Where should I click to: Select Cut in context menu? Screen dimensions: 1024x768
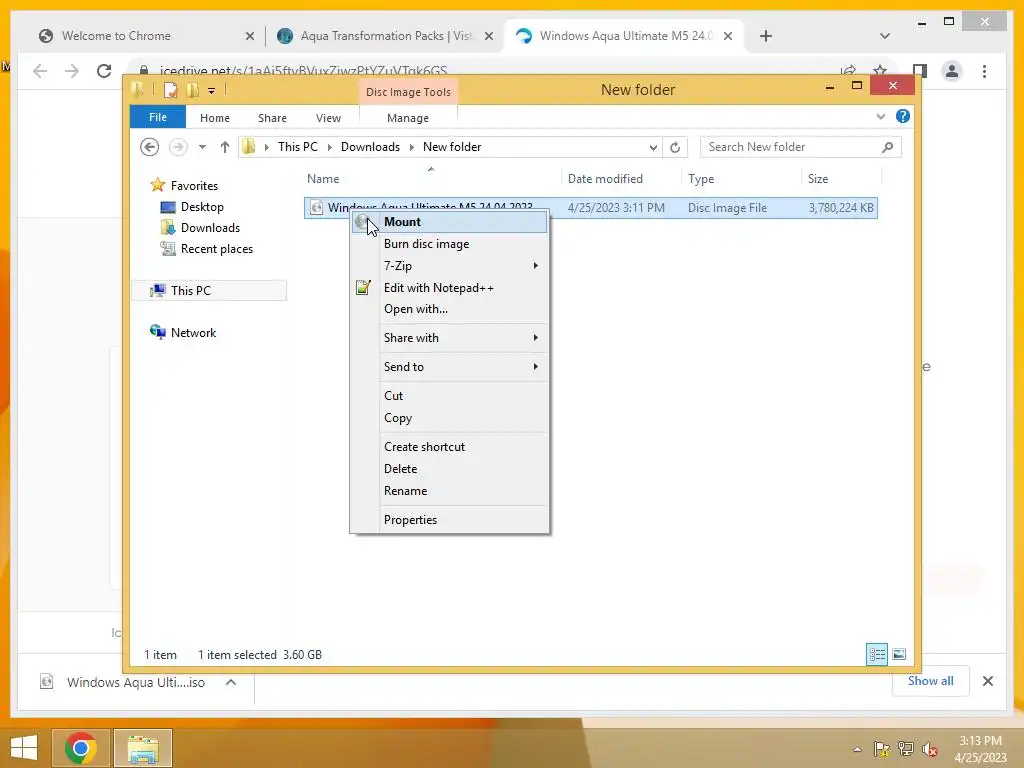point(449,396)
